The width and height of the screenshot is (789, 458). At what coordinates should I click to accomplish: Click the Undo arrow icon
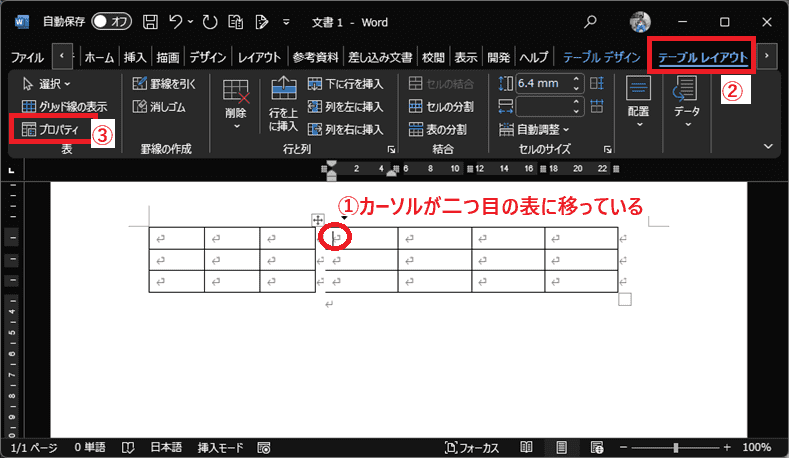174,20
